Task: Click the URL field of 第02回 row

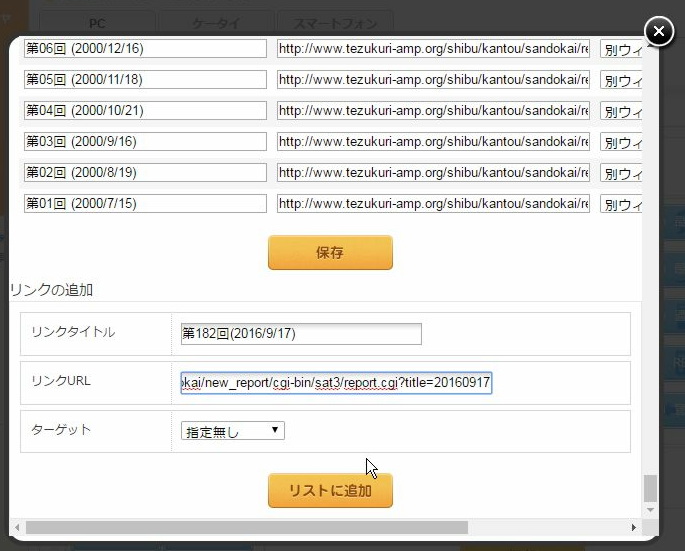Action: click(x=432, y=173)
